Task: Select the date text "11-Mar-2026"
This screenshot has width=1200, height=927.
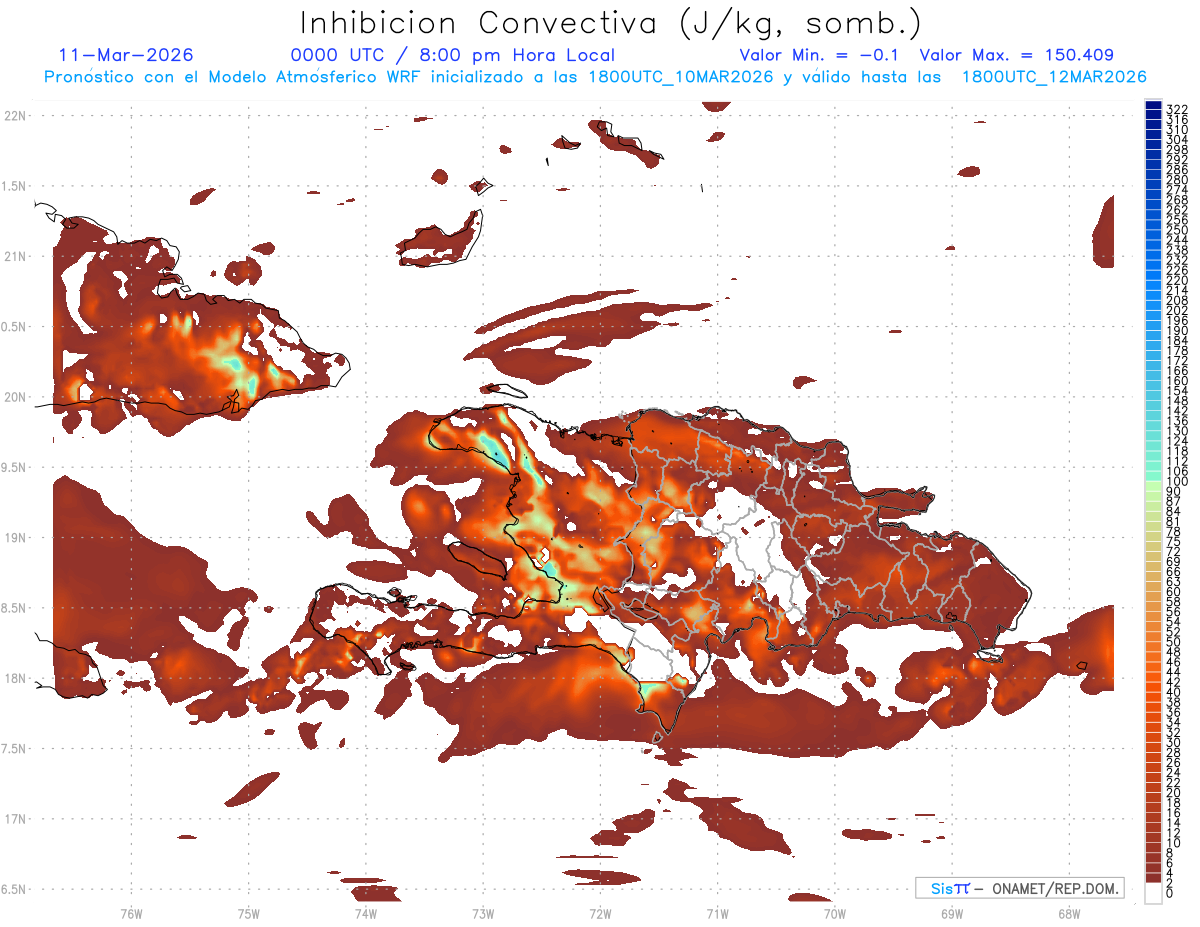Action: pyautogui.click(x=126, y=55)
